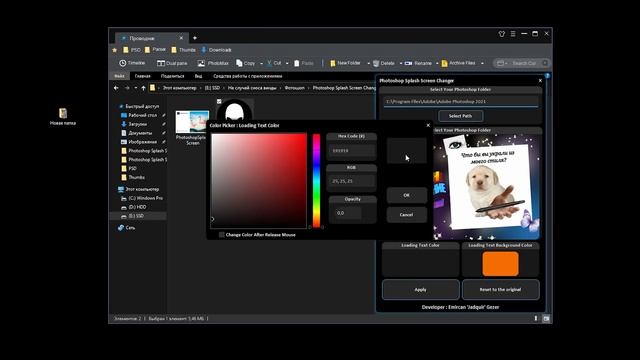Click the Photoshop folder path field
Image resolution: width=640 pixels, height=360 pixels.
pos(460,101)
